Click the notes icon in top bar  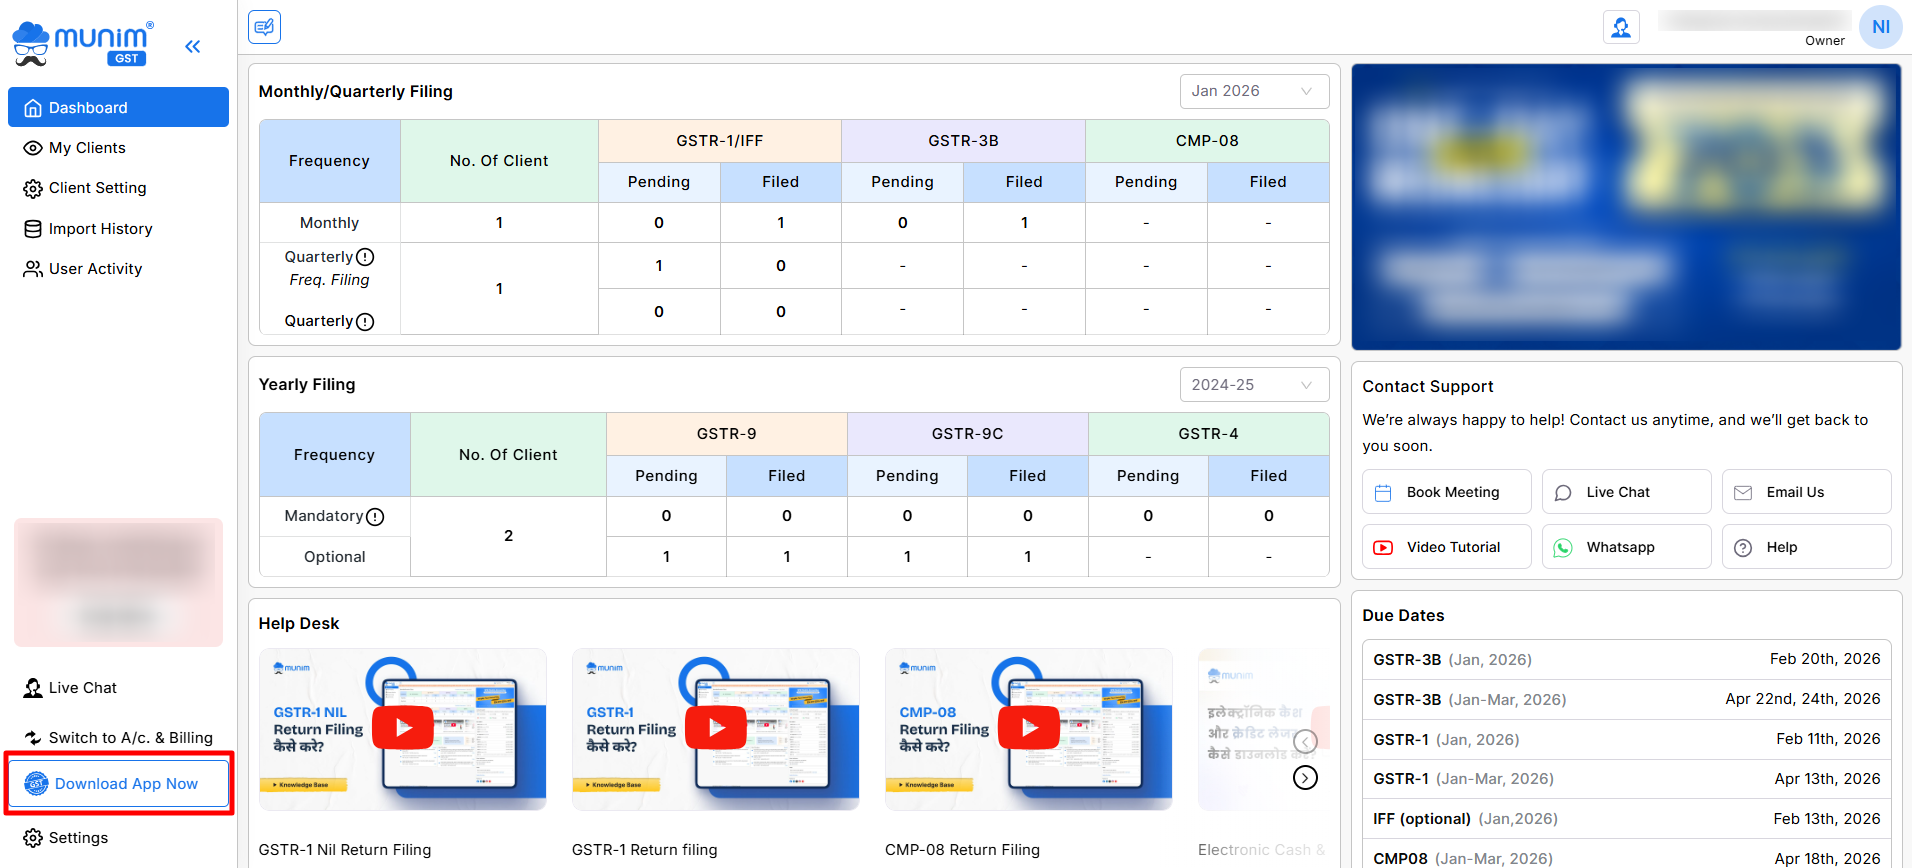point(264,27)
